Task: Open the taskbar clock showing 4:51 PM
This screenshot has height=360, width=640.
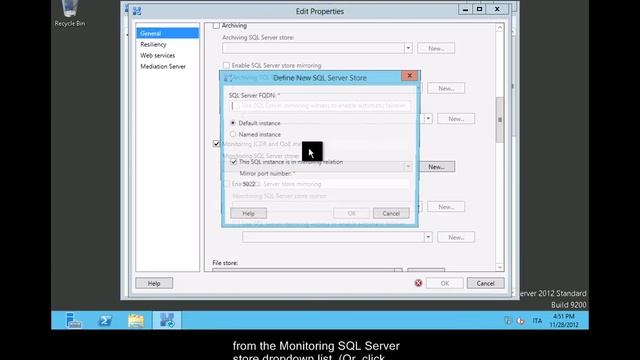Action: (564, 320)
